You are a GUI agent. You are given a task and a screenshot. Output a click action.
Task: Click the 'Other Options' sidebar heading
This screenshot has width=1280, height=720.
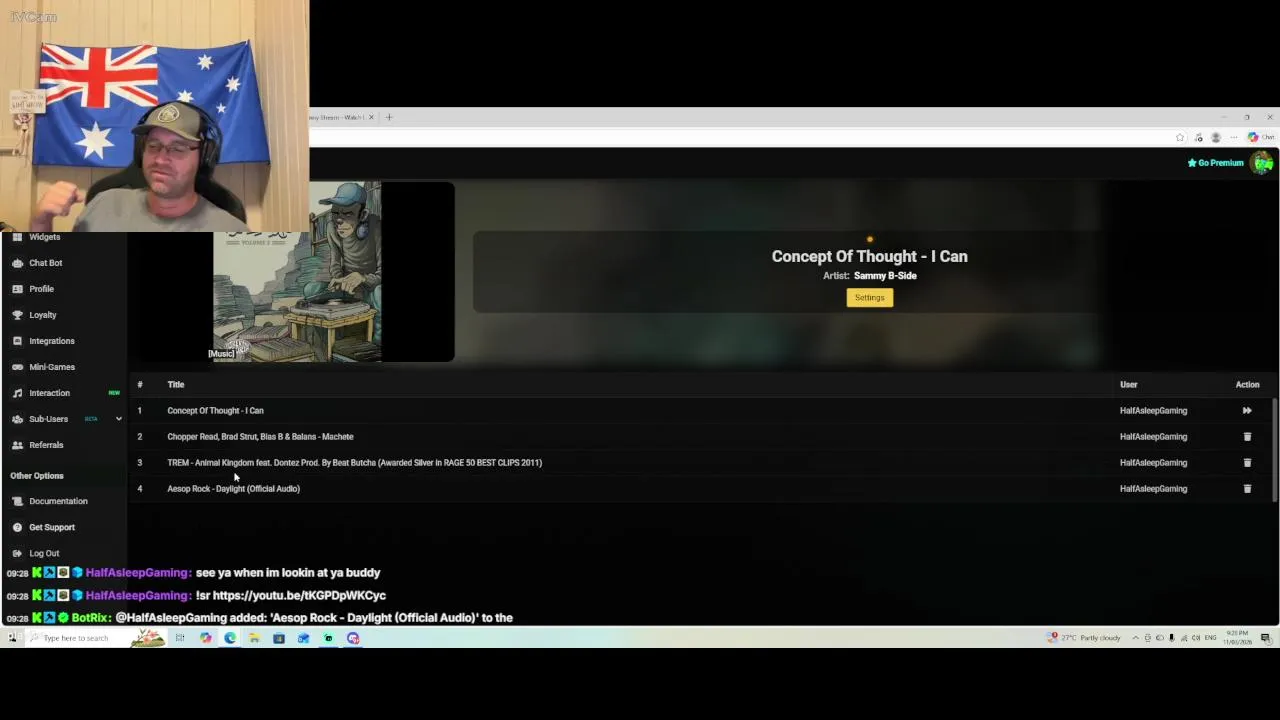pyautogui.click(x=36, y=476)
